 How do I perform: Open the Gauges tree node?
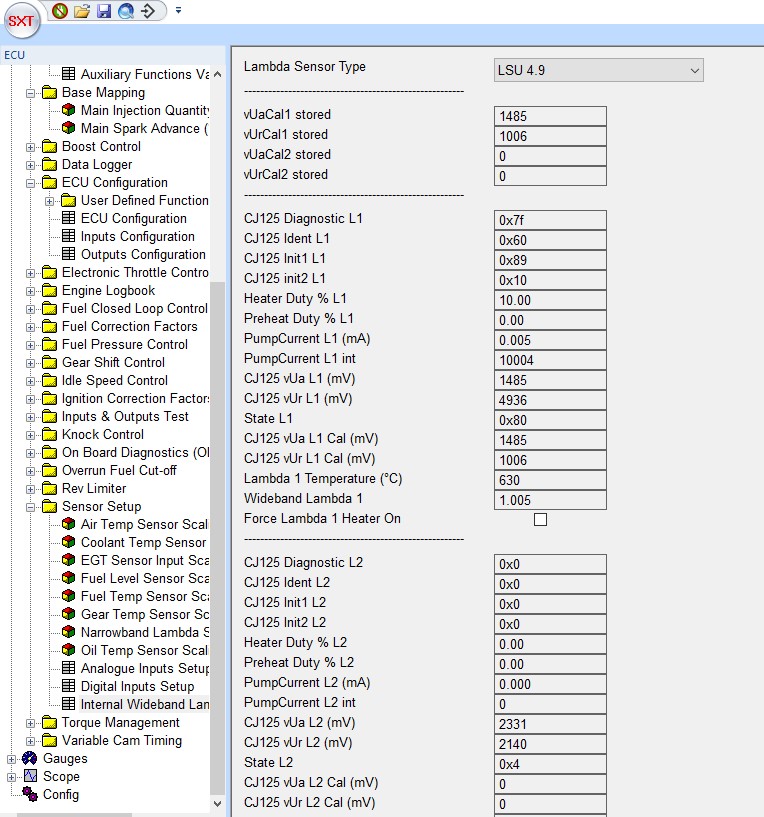tap(64, 759)
